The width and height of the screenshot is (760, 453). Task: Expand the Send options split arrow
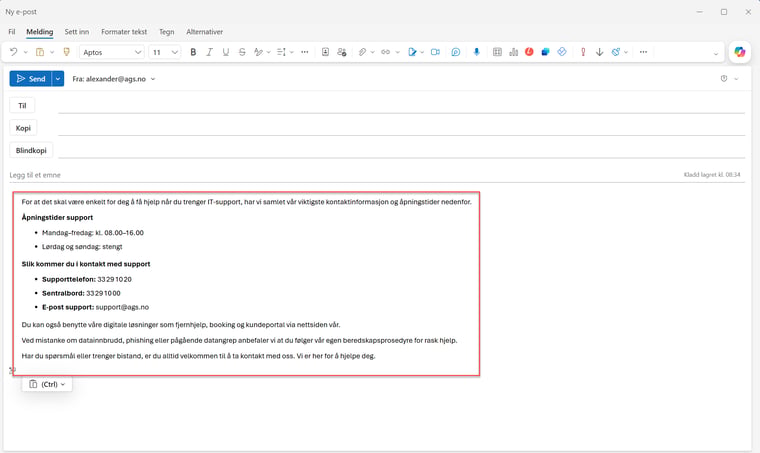58,78
